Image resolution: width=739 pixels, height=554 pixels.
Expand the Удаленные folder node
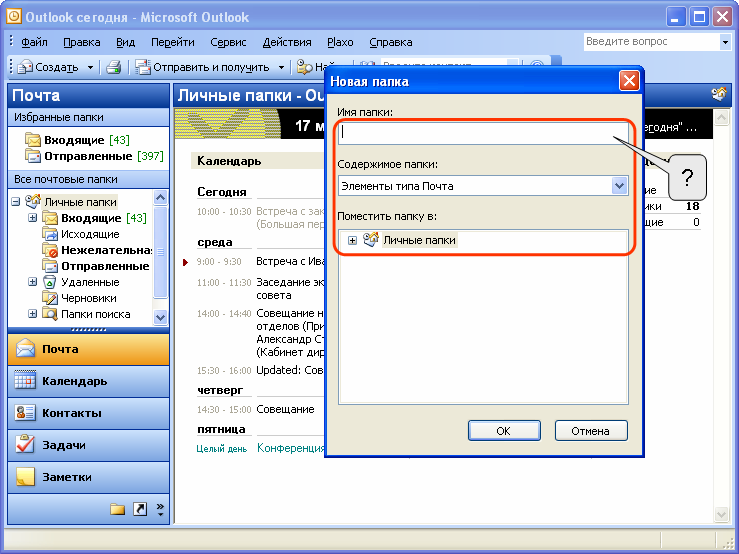pos(32,282)
